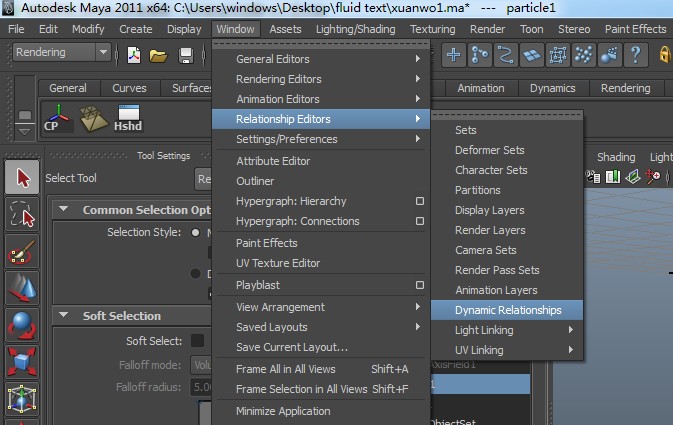Click the red snap viewport panel icon

[x=653, y=176]
